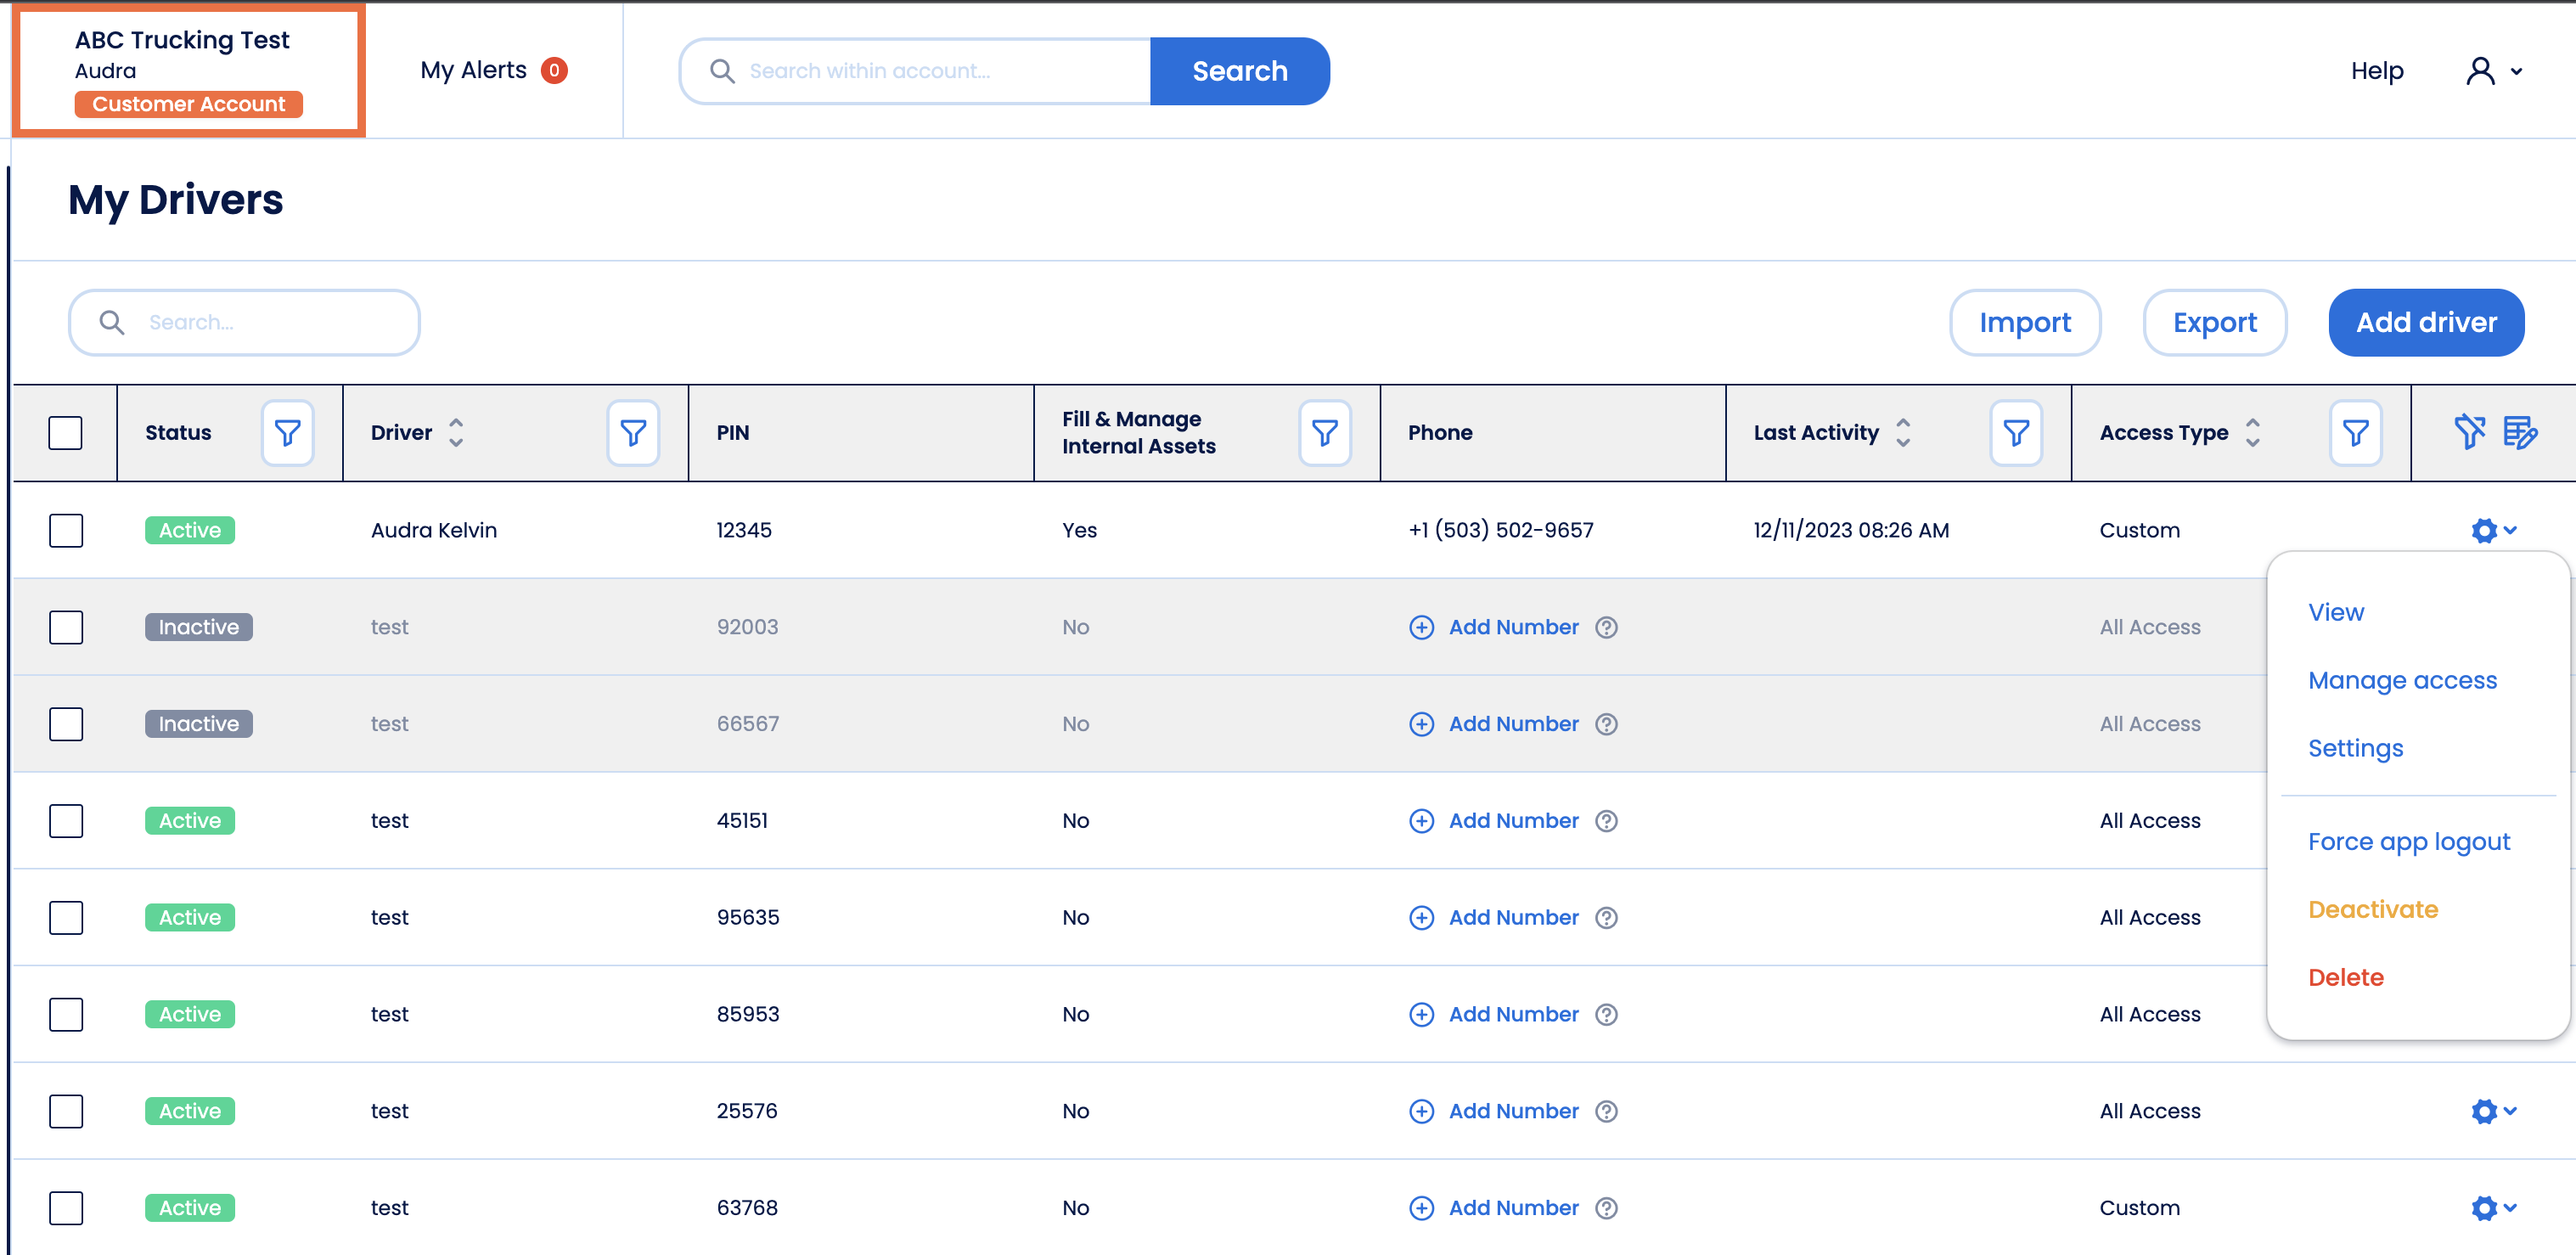This screenshot has height=1255, width=2576.
Task: Open Fill & Manage Internal Assets filter
Action: point(1325,433)
